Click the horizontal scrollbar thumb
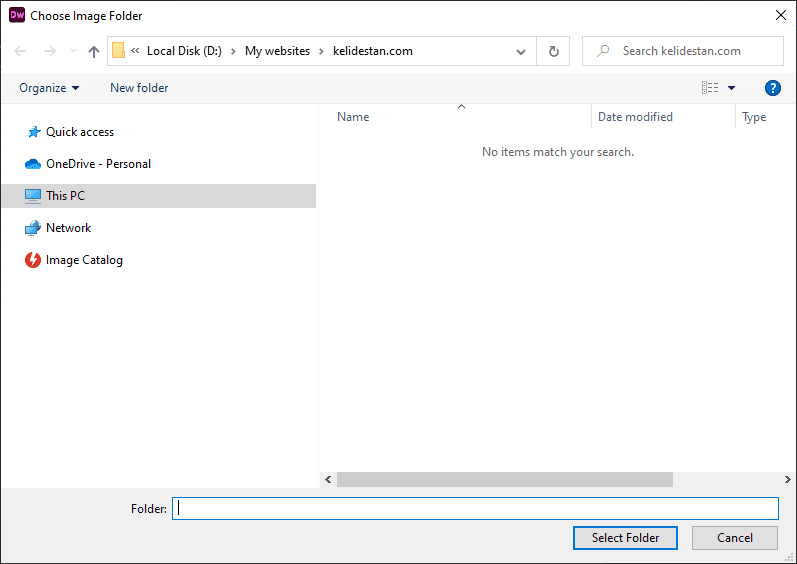The width and height of the screenshot is (797, 564). click(505, 479)
